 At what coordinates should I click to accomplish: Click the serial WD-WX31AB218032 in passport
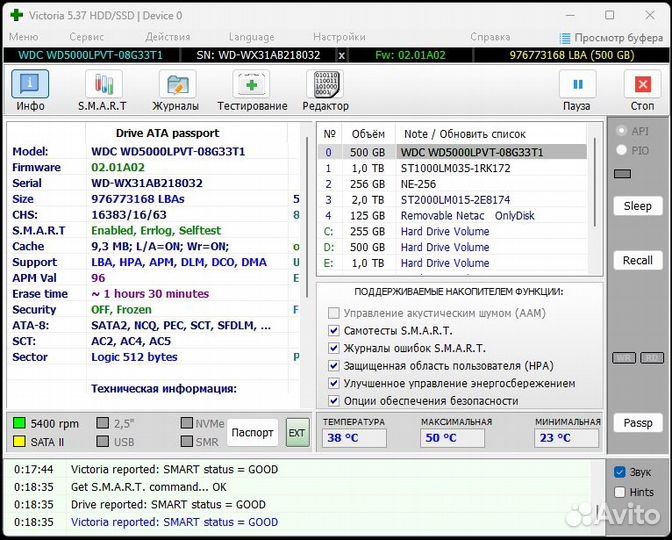point(147,183)
